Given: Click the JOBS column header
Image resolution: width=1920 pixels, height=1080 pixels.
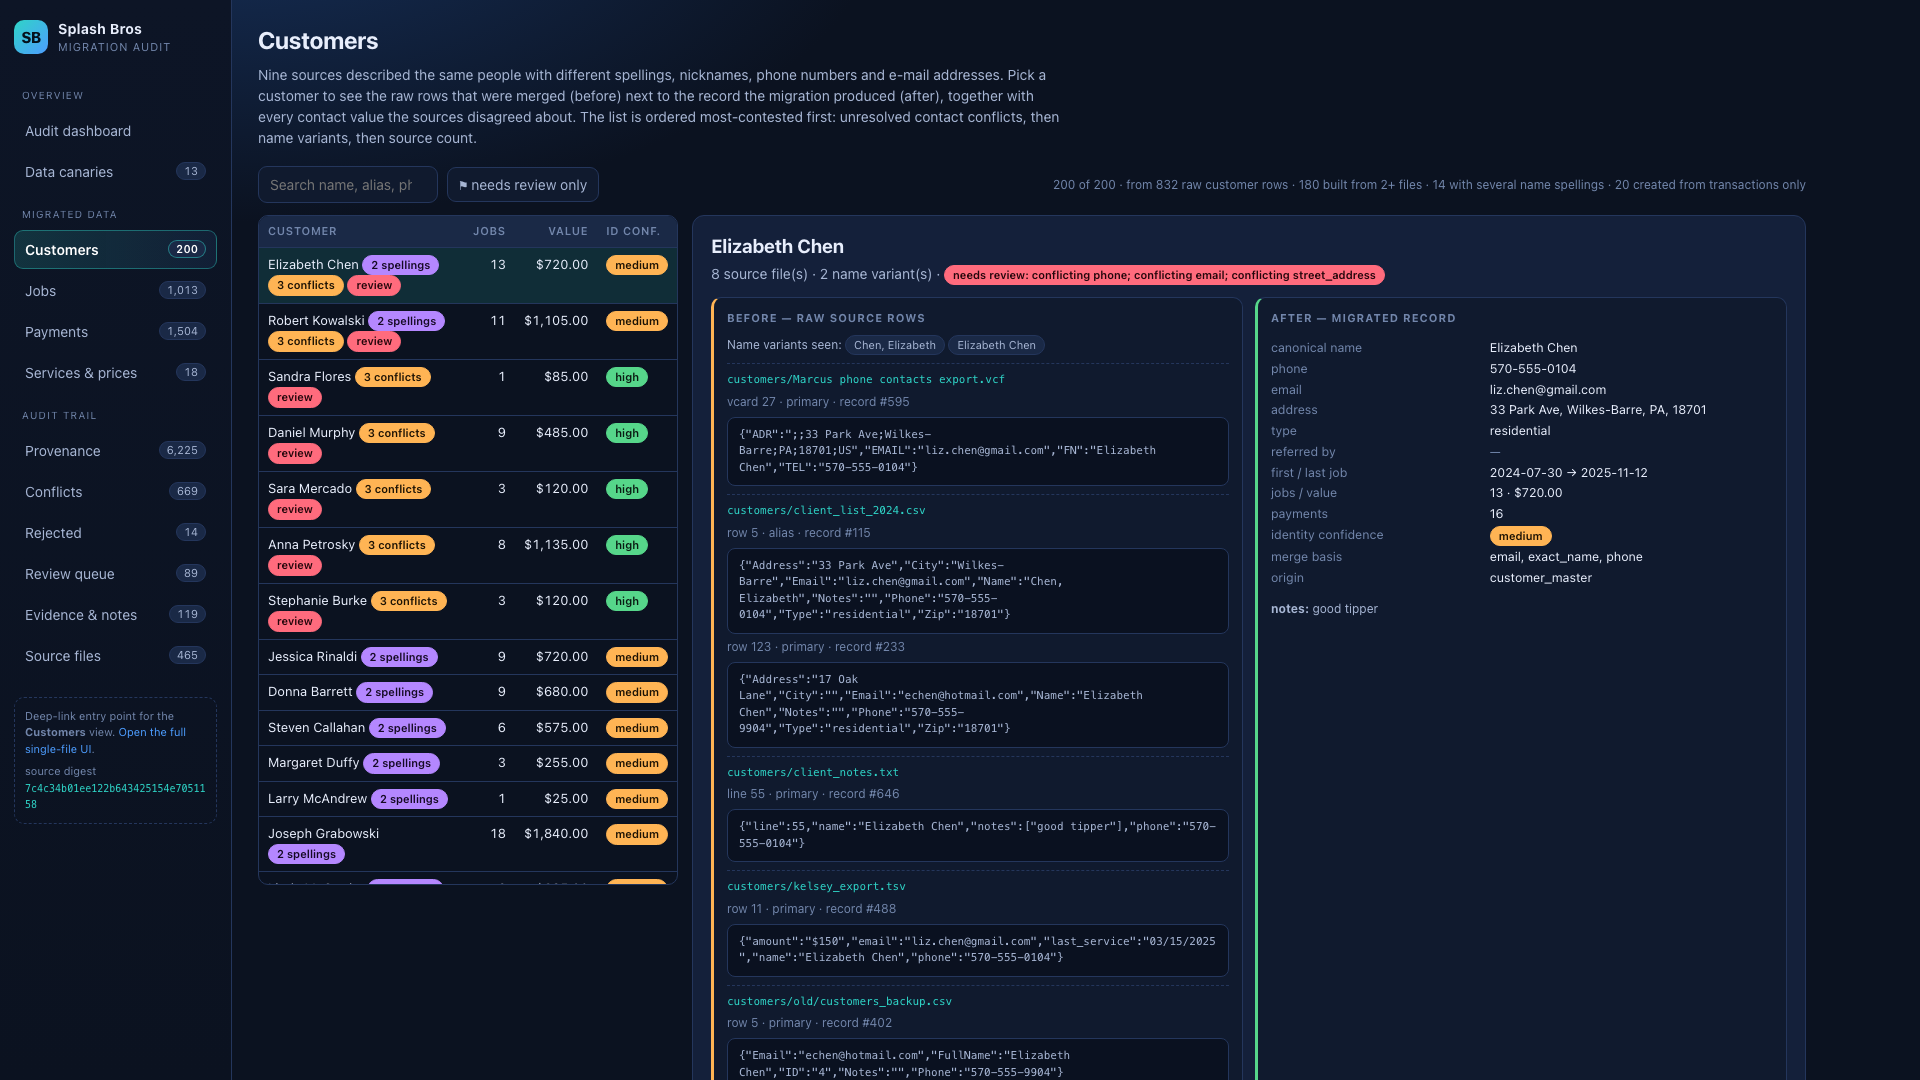Looking at the screenshot, I should pos(489,231).
